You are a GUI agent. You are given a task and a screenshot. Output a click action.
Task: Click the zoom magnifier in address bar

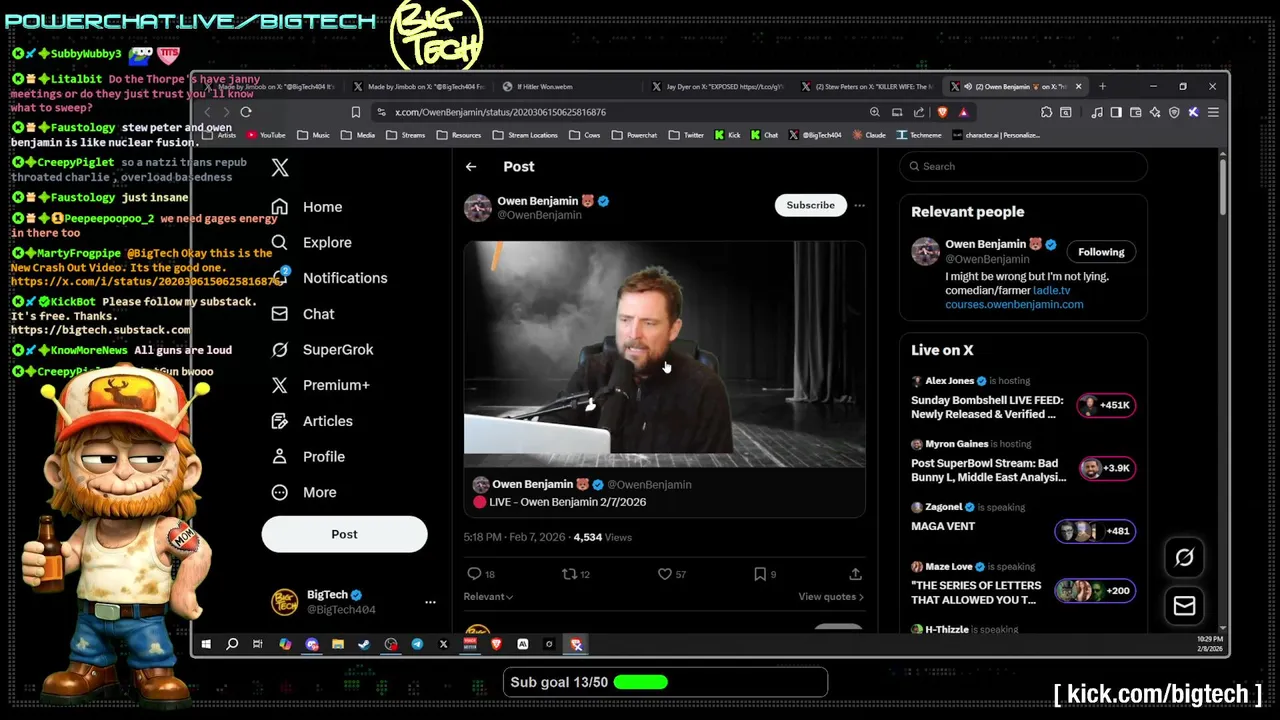point(875,112)
